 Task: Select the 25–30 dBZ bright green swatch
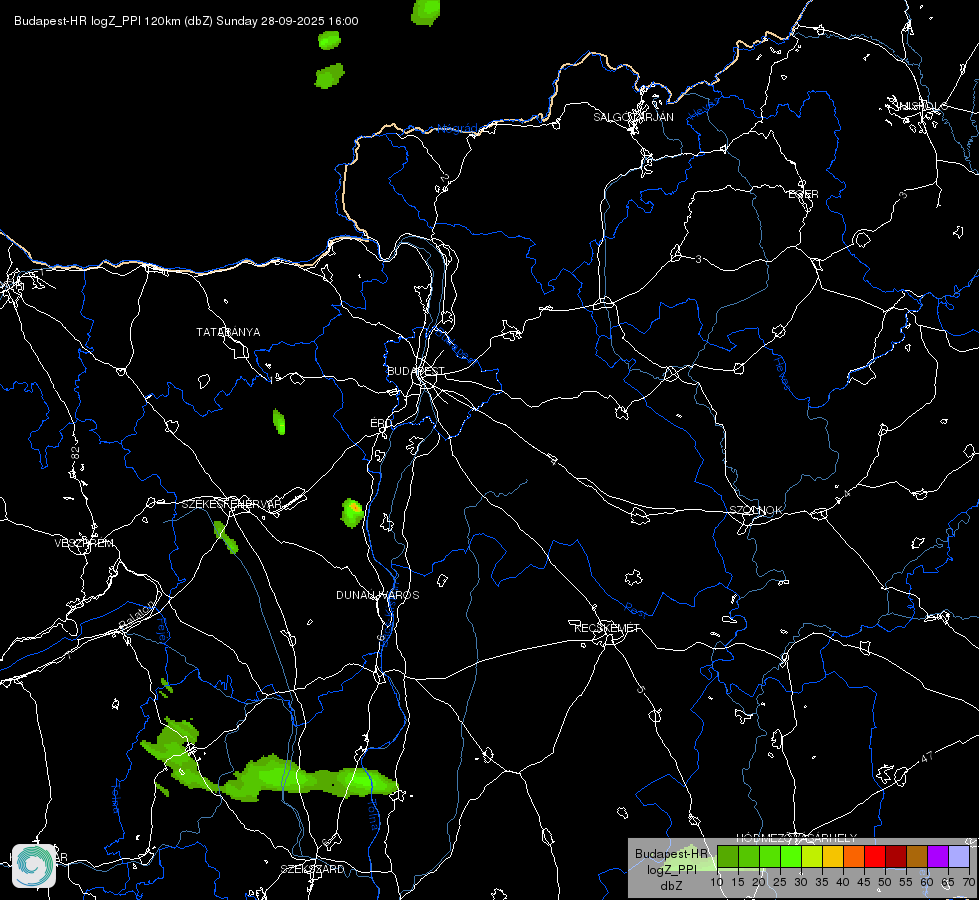(x=791, y=856)
